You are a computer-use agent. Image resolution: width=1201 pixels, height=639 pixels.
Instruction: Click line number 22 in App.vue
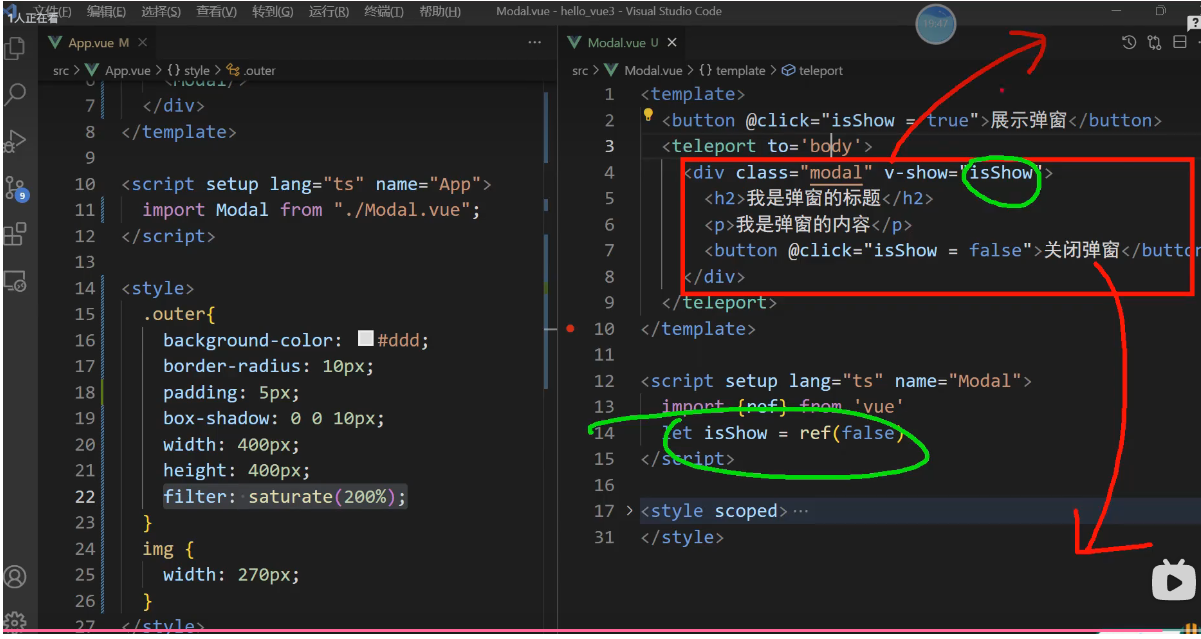pyautogui.click(x=85, y=497)
